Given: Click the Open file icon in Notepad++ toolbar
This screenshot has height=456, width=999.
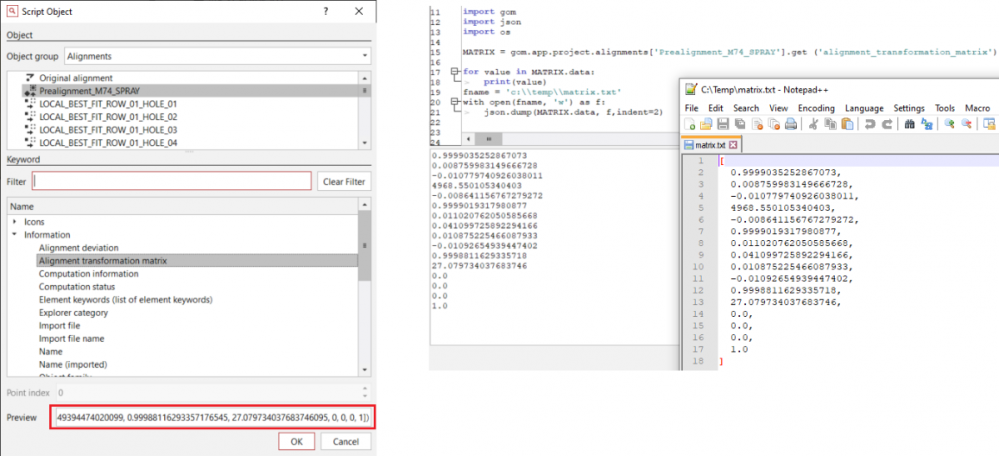Looking at the screenshot, I should tap(706, 124).
